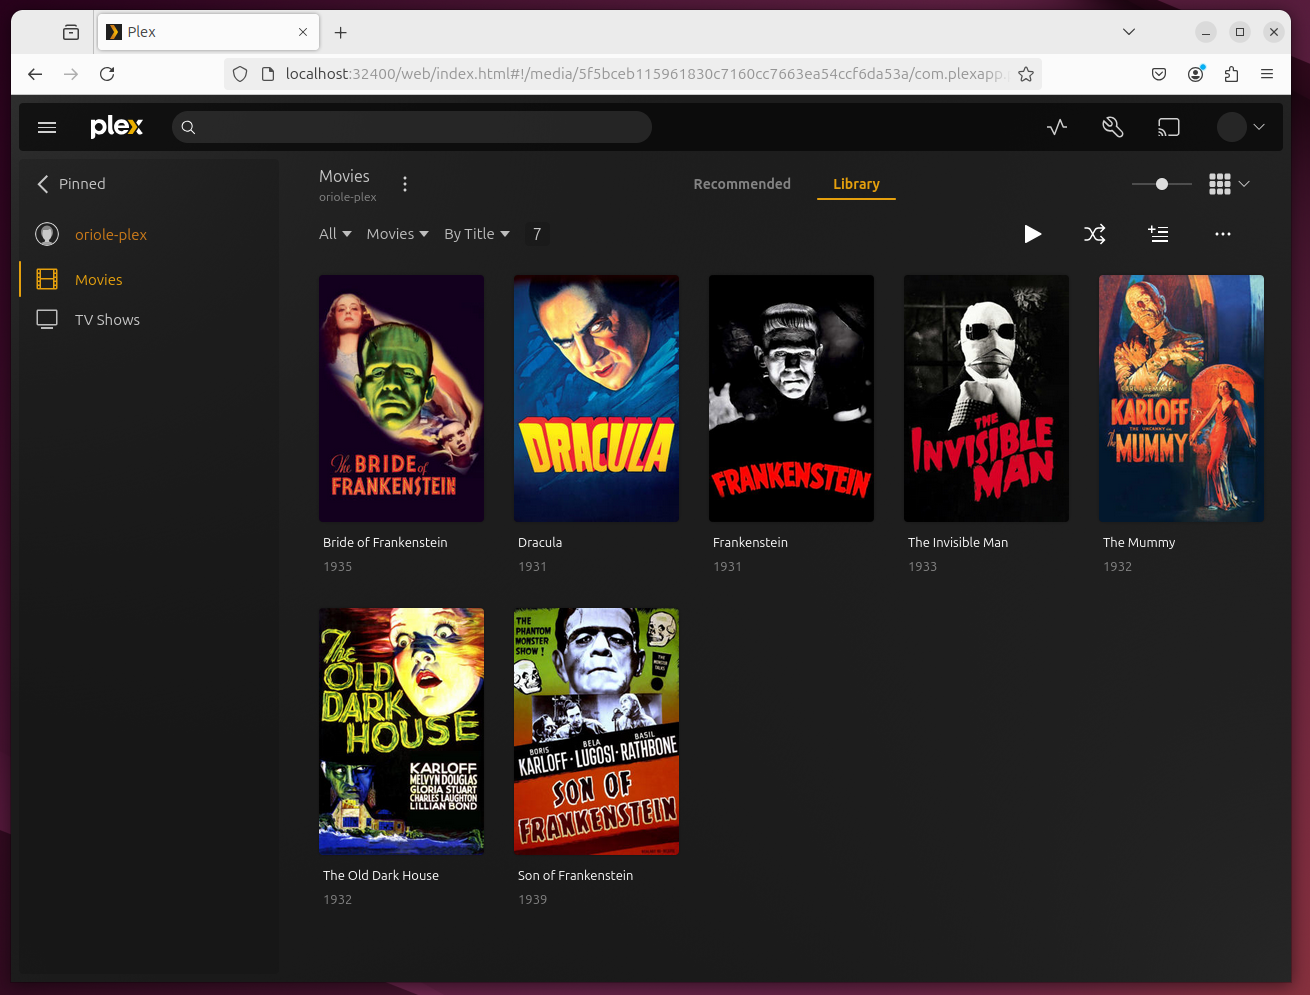Open new browser tab plus button
1310x995 pixels.
341,32
